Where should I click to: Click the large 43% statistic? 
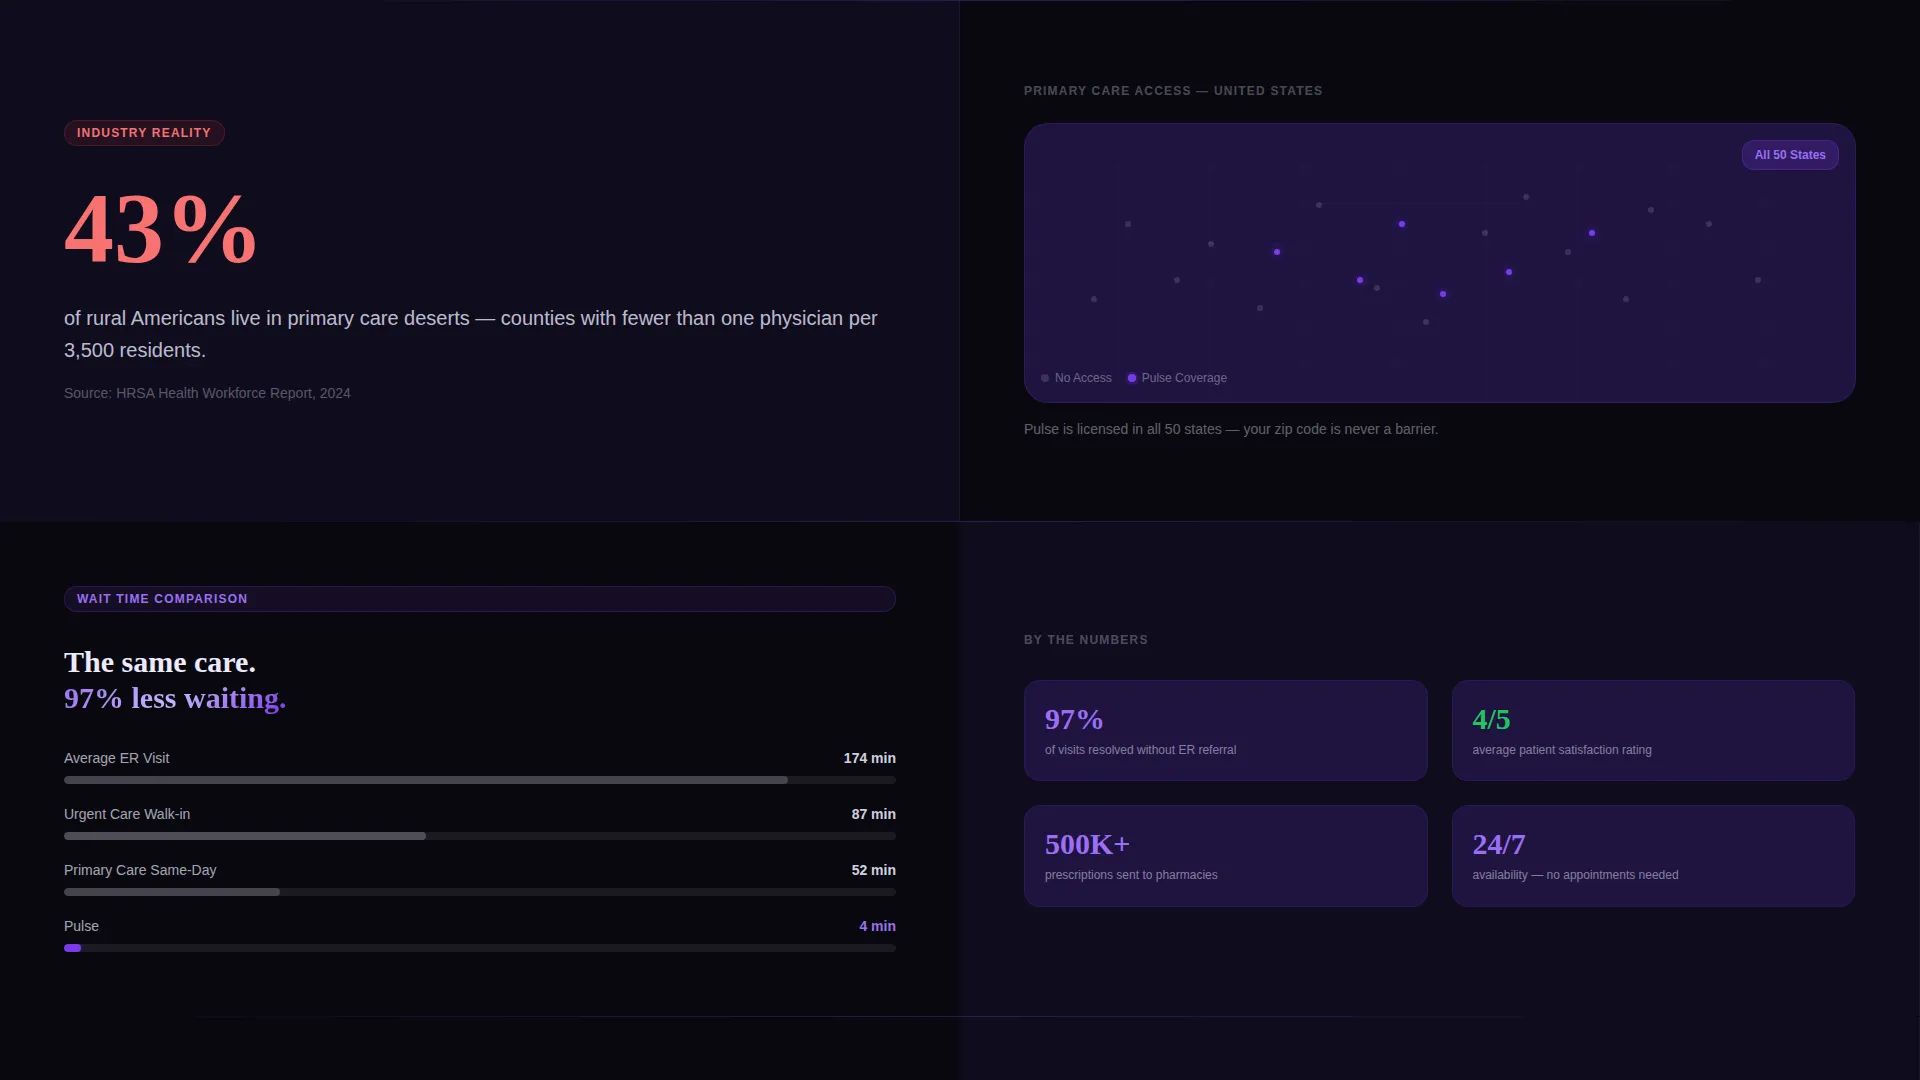pyautogui.click(x=161, y=230)
